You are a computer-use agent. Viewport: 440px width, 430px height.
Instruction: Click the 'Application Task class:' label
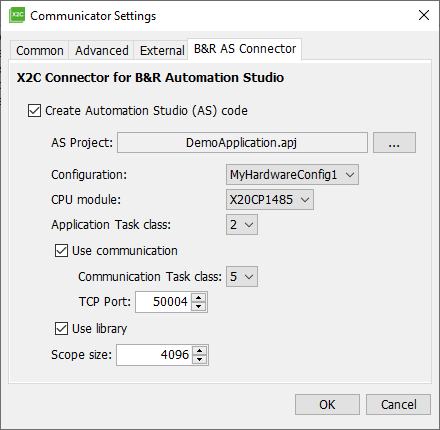pyautogui.click(x=111, y=225)
